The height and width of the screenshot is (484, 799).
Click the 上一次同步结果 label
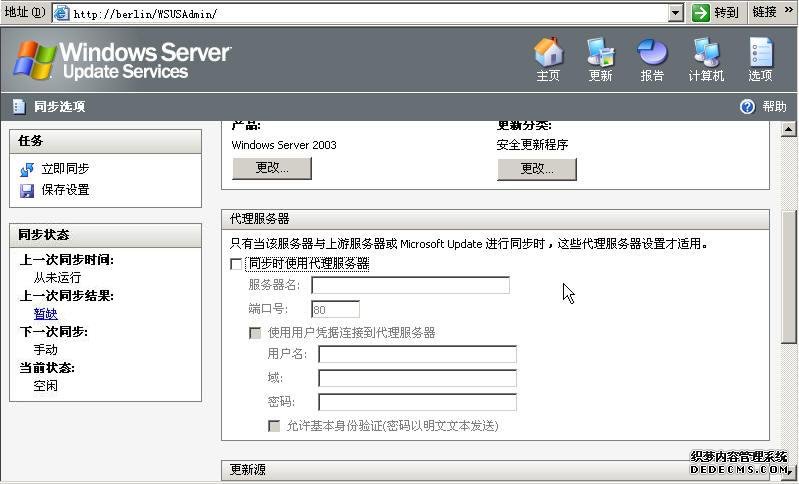click(x=67, y=296)
